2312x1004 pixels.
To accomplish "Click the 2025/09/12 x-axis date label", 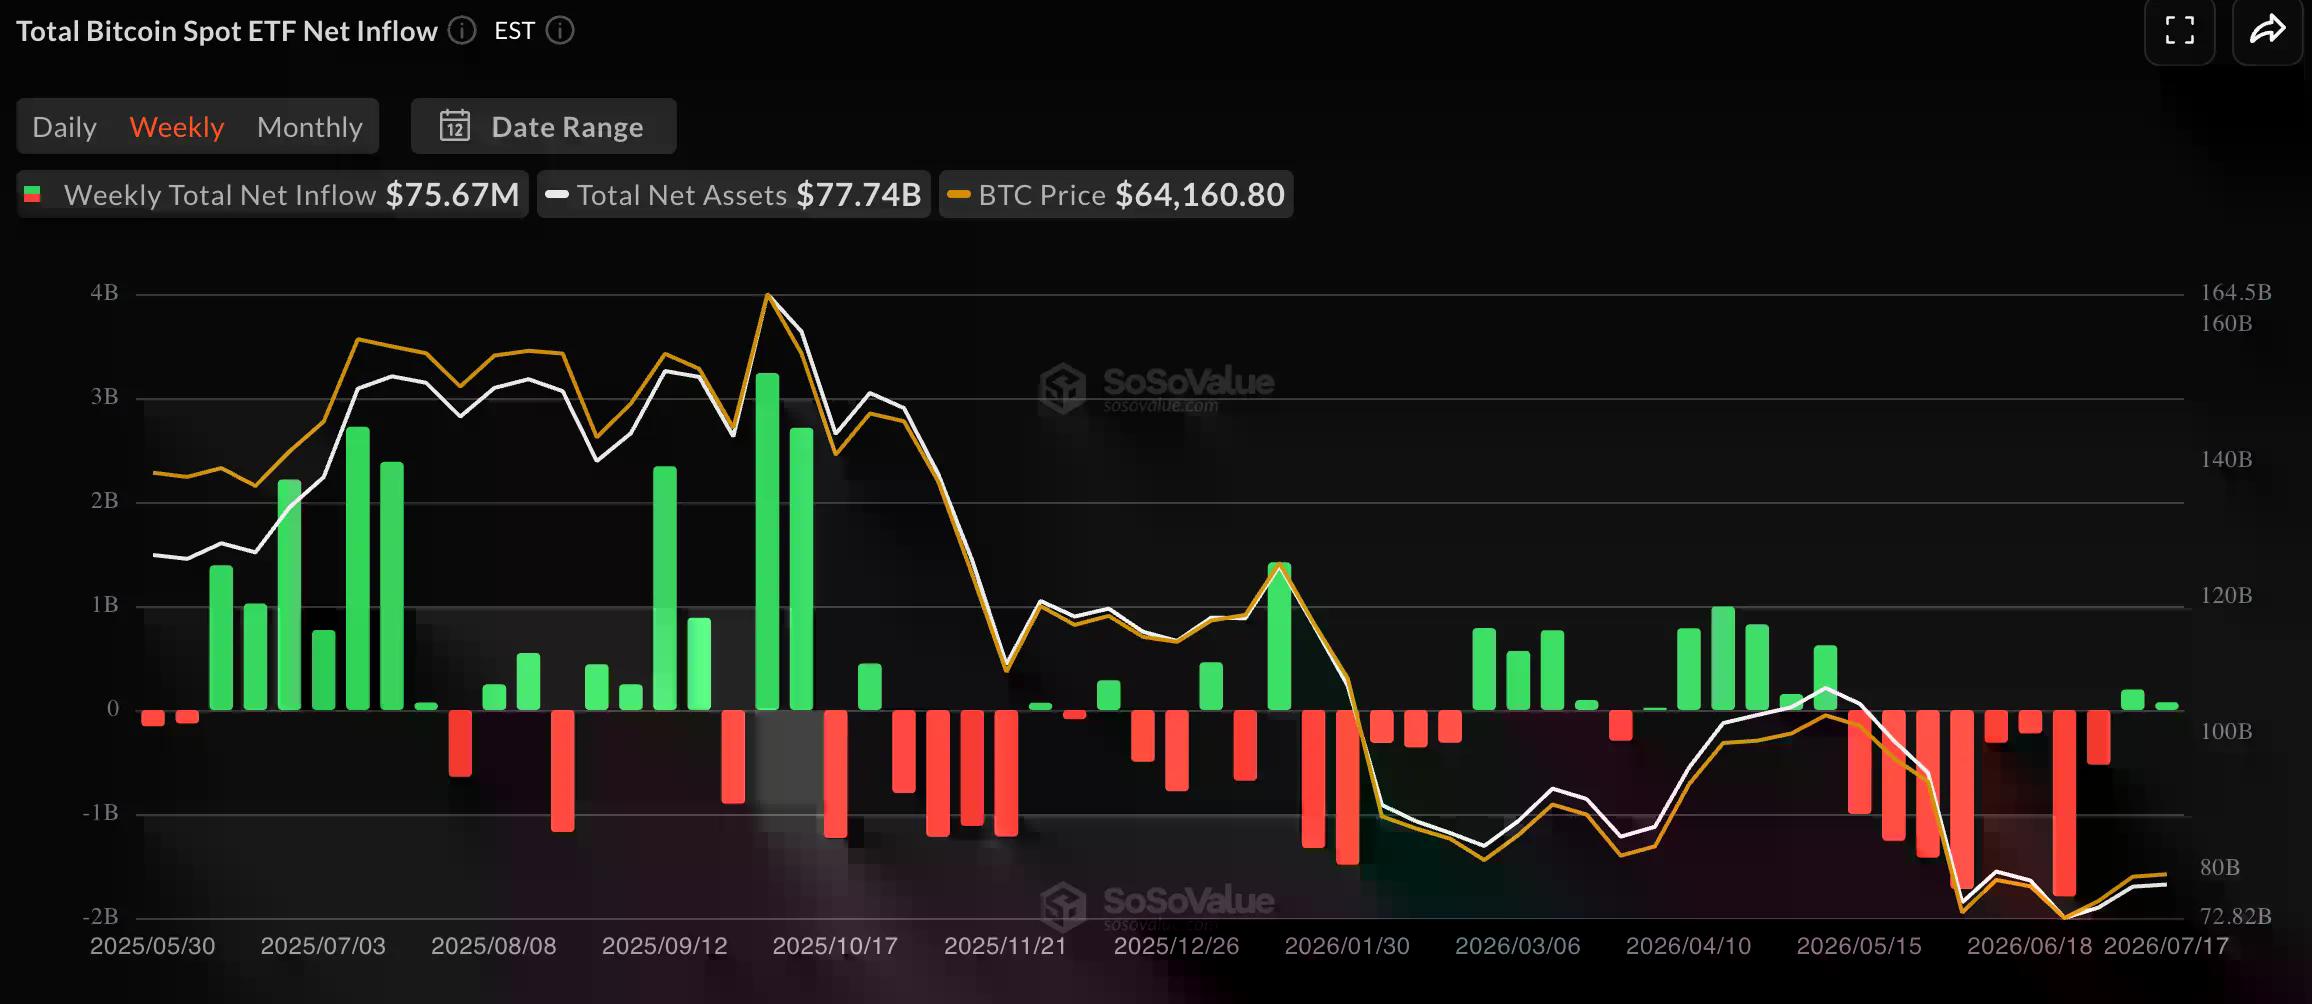I will 664,946.
